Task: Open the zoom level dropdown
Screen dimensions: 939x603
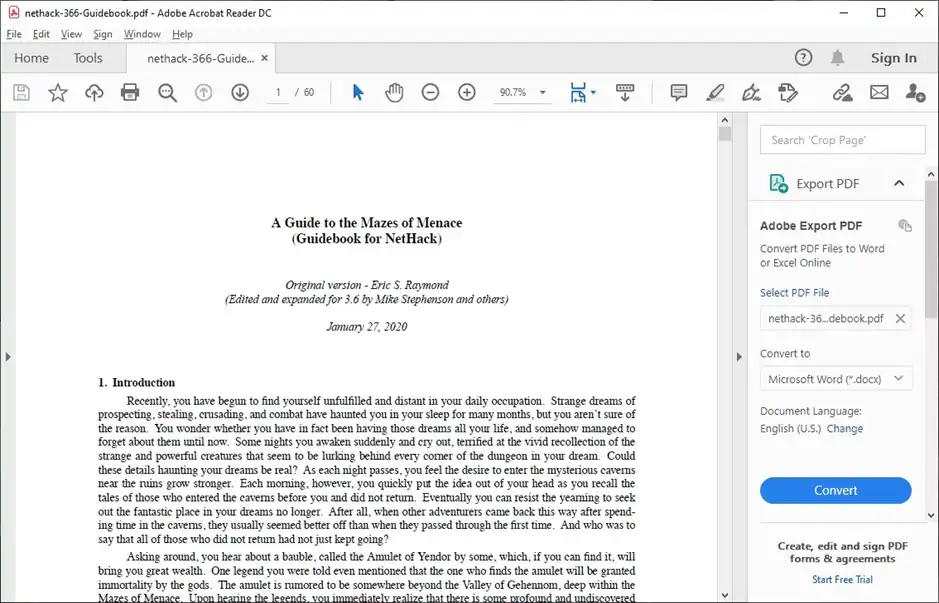Action: 543,92
